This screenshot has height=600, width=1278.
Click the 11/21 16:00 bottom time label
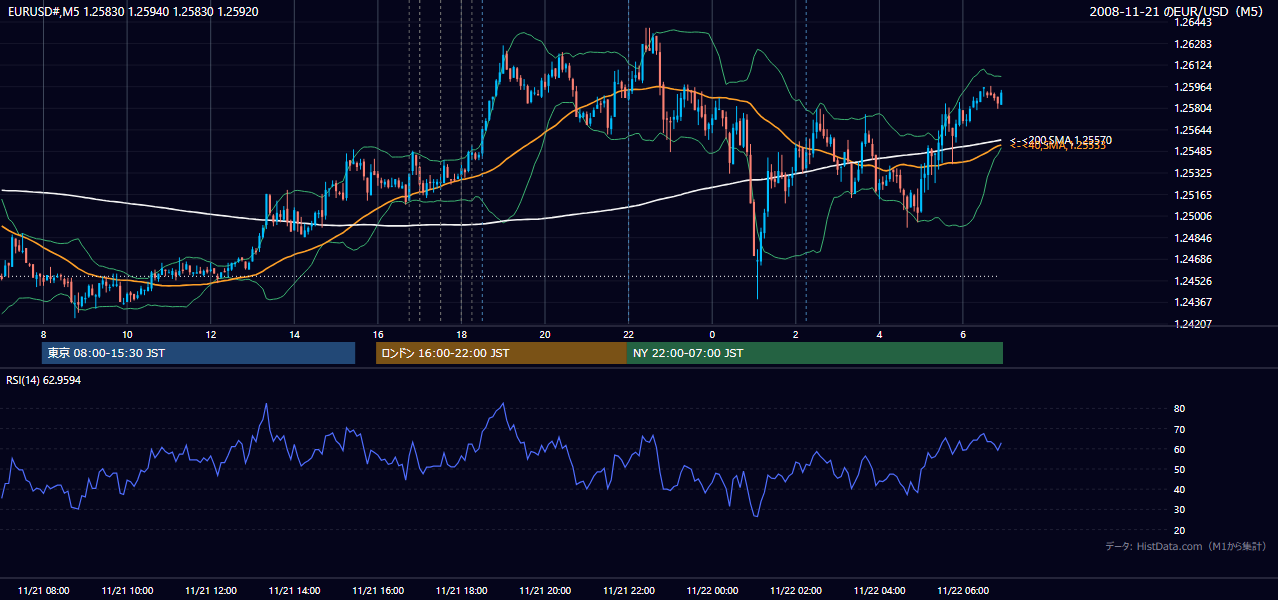click(x=378, y=591)
